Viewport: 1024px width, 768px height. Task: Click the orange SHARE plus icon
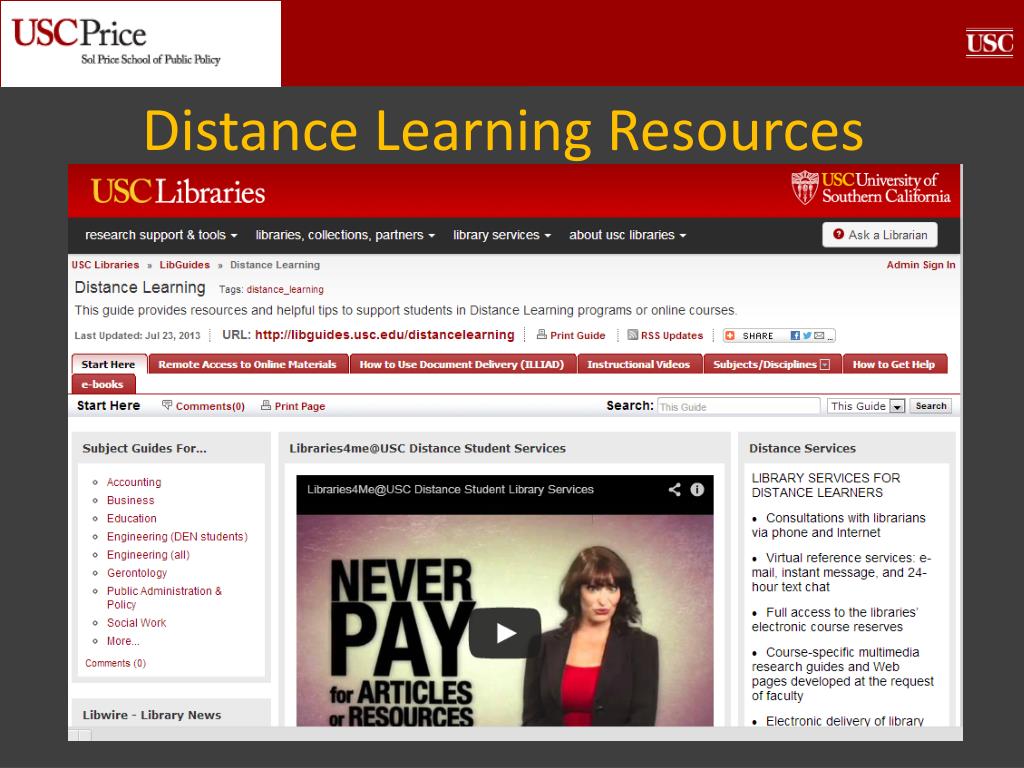click(730, 336)
